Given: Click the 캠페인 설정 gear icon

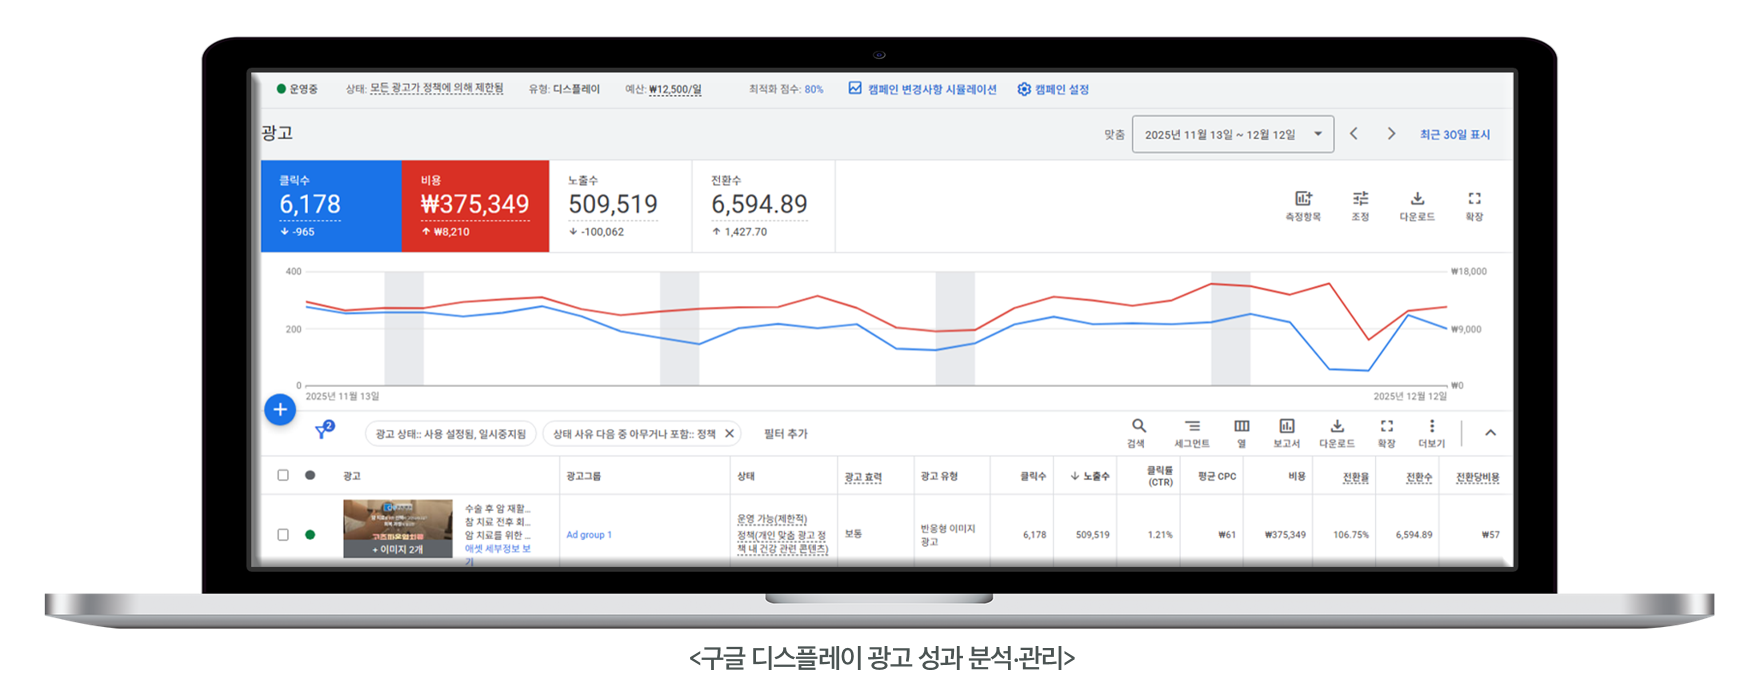Looking at the screenshot, I should pyautogui.click(x=1024, y=89).
